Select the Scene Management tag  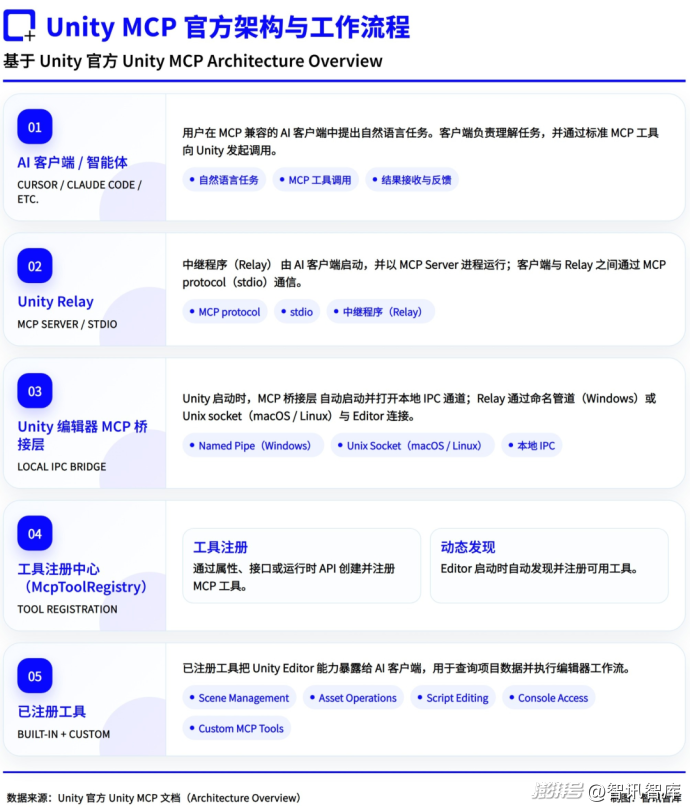point(239,698)
